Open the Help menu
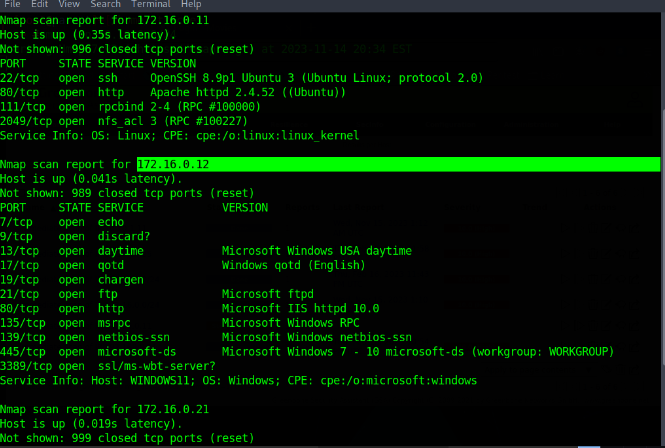Screen dimensions: 665x448 pos(190,4)
